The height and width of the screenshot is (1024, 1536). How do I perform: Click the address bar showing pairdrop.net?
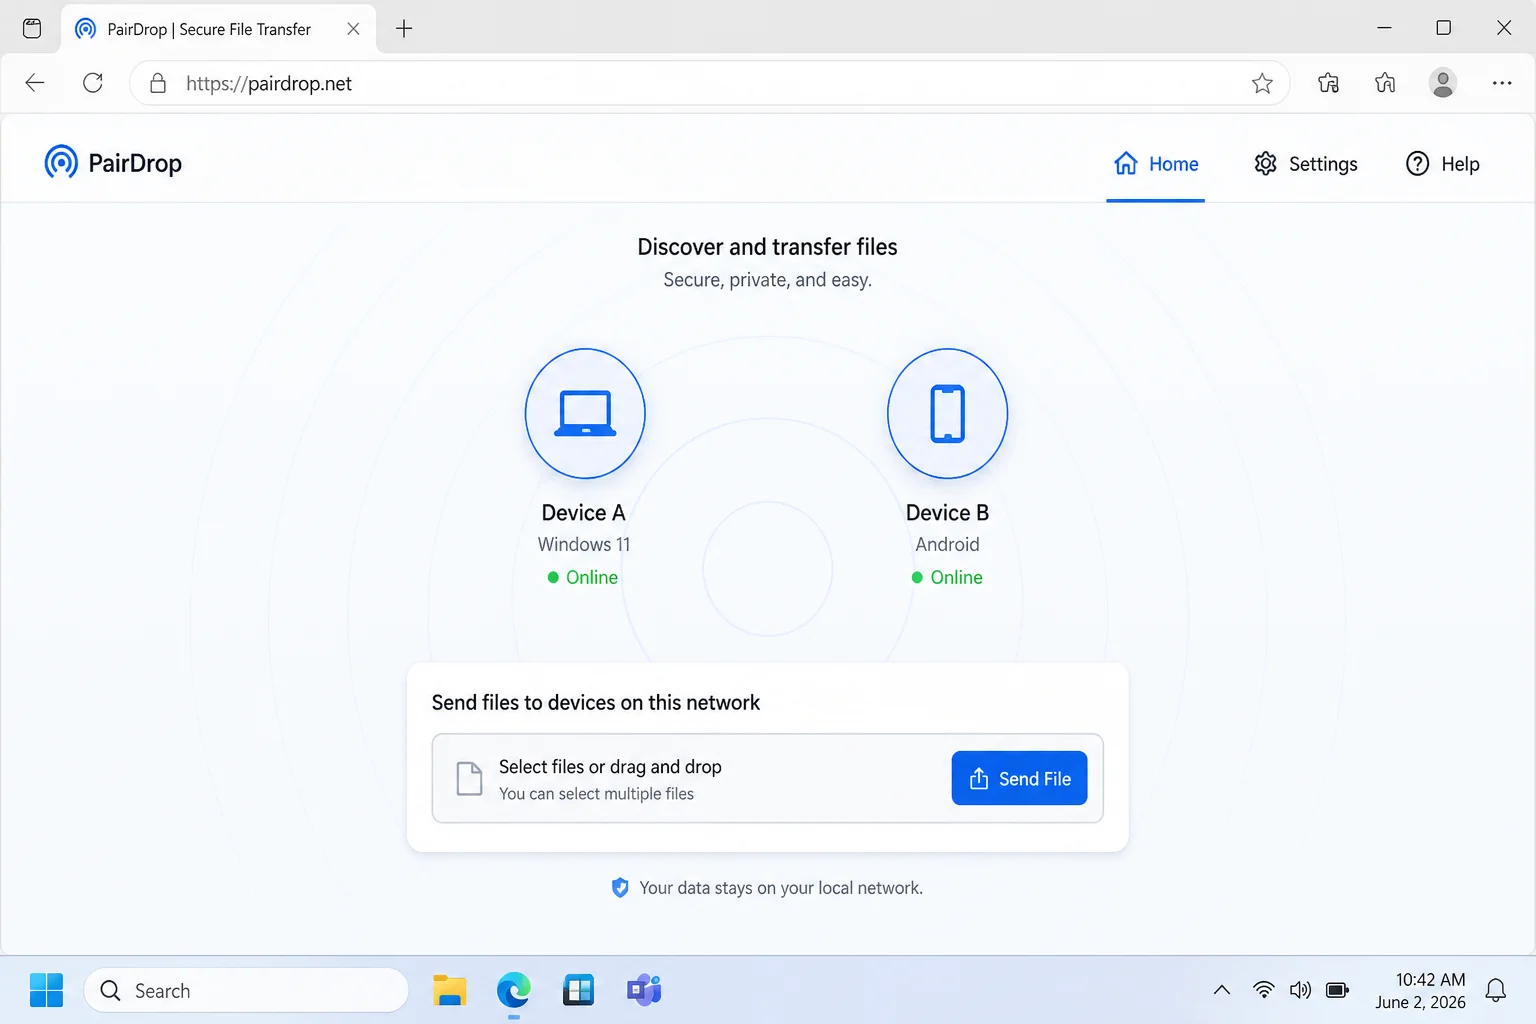(x=709, y=83)
